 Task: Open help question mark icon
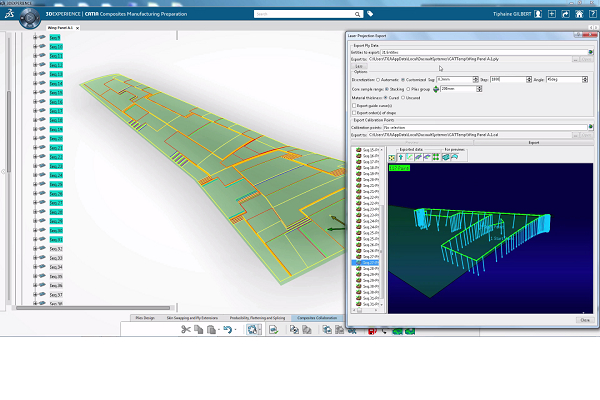[592, 14]
